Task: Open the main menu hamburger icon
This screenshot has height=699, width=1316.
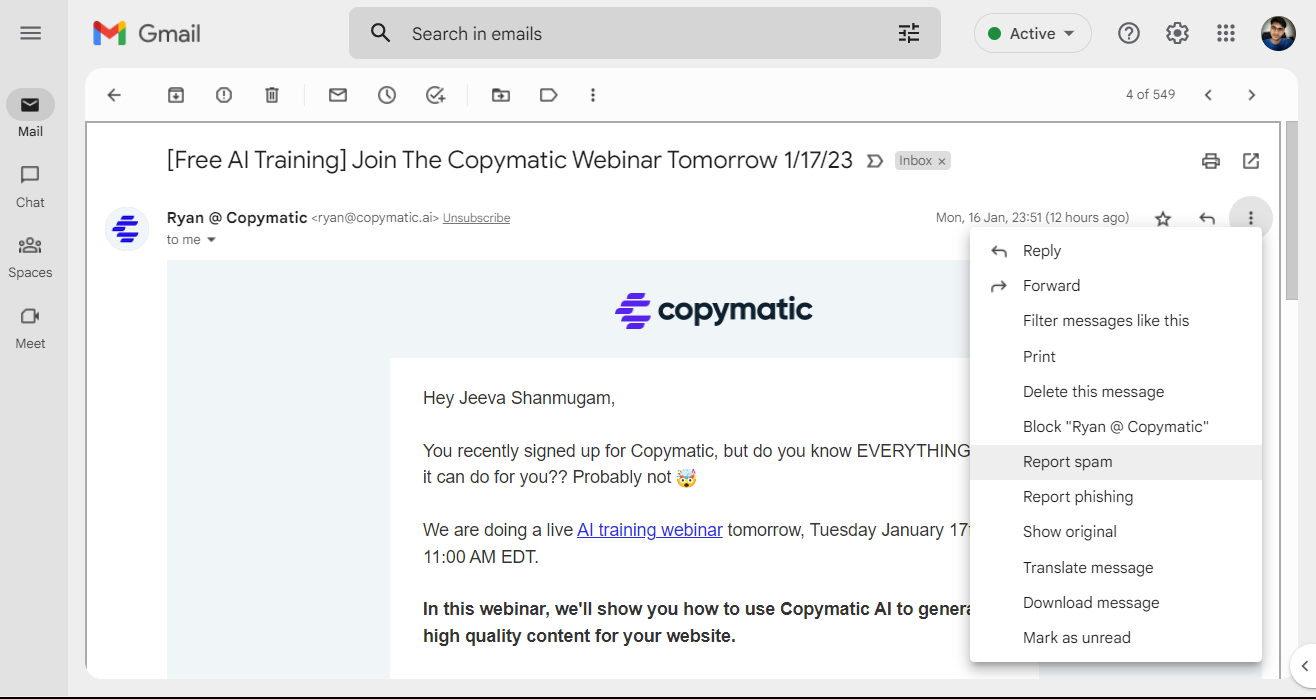Action: point(31,33)
